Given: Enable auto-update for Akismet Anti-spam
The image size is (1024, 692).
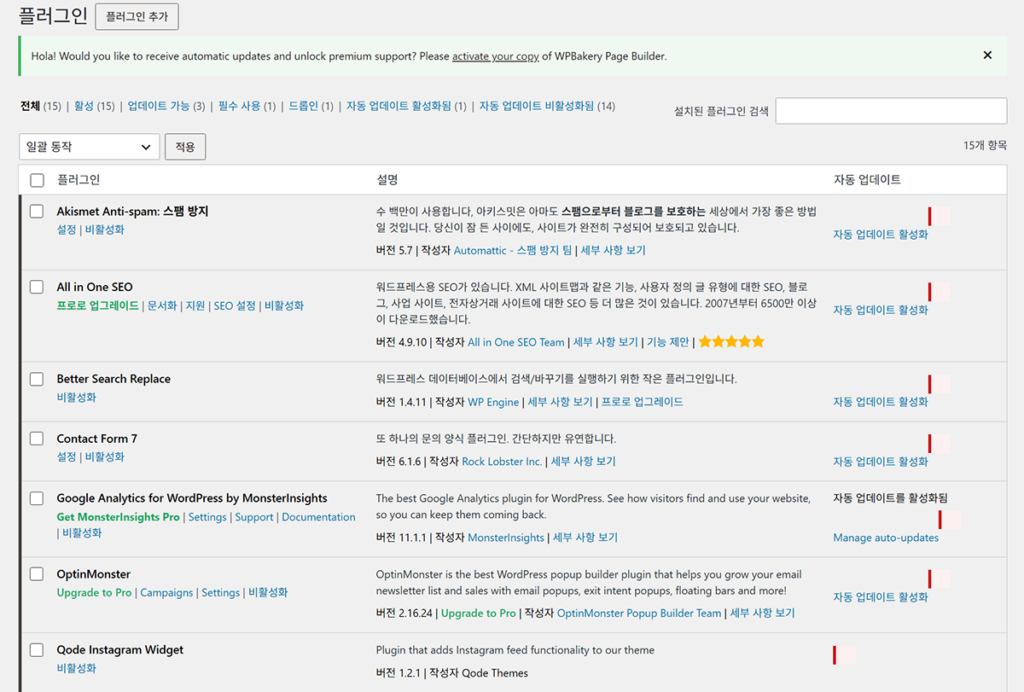Looking at the screenshot, I should point(880,234).
